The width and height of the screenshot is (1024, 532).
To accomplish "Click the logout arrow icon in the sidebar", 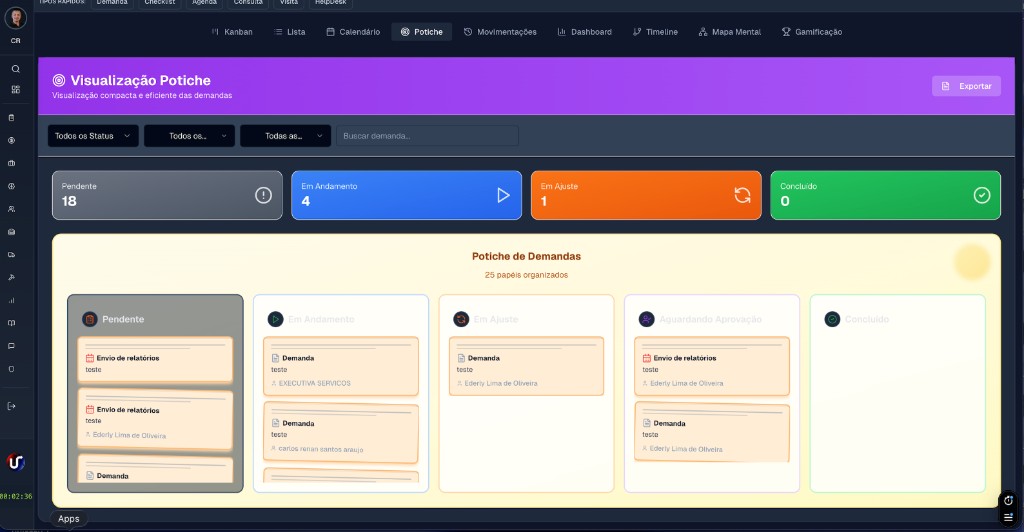I will tap(11, 406).
